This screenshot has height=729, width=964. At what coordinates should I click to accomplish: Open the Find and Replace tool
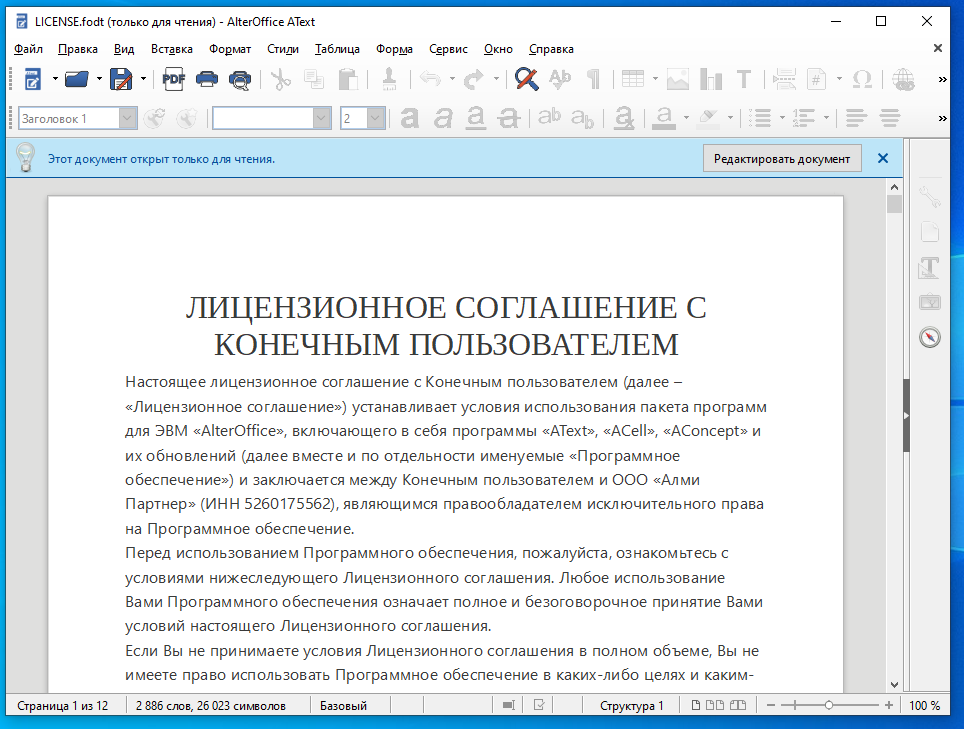click(527, 79)
